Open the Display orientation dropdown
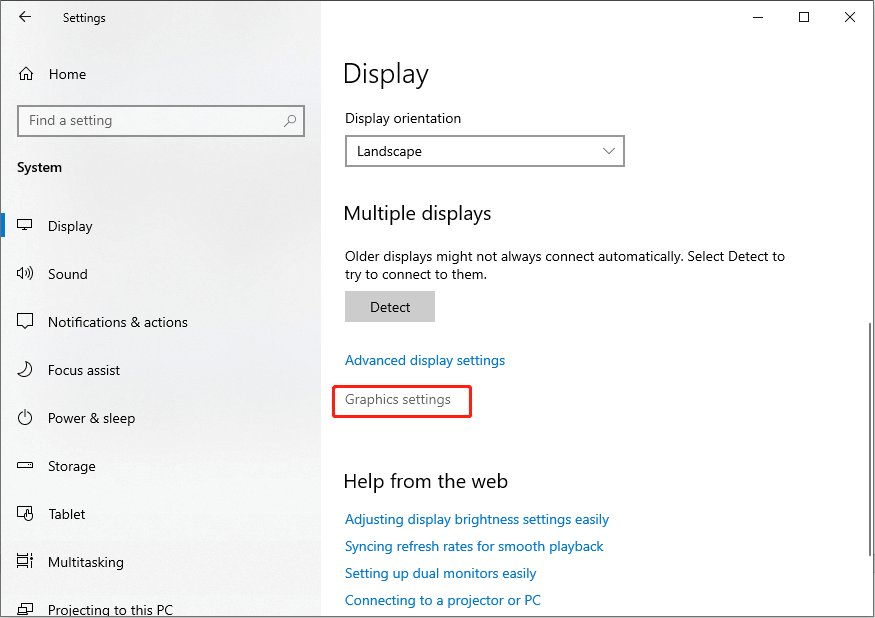Screen dimensions: 875x618 pyautogui.click(x=484, y=151)
